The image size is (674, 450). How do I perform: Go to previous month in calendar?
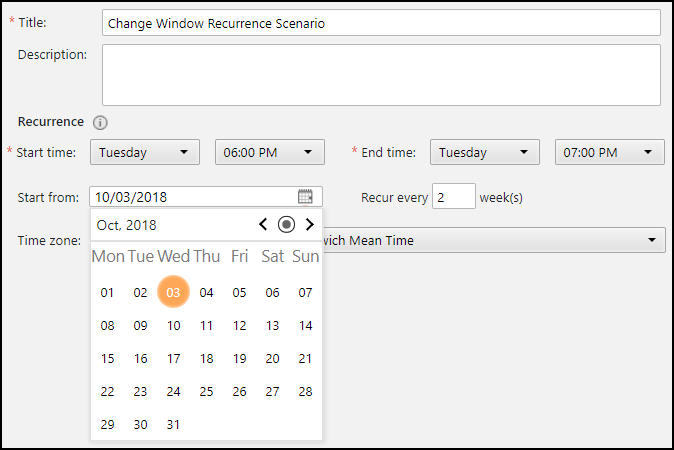(263, 224)
